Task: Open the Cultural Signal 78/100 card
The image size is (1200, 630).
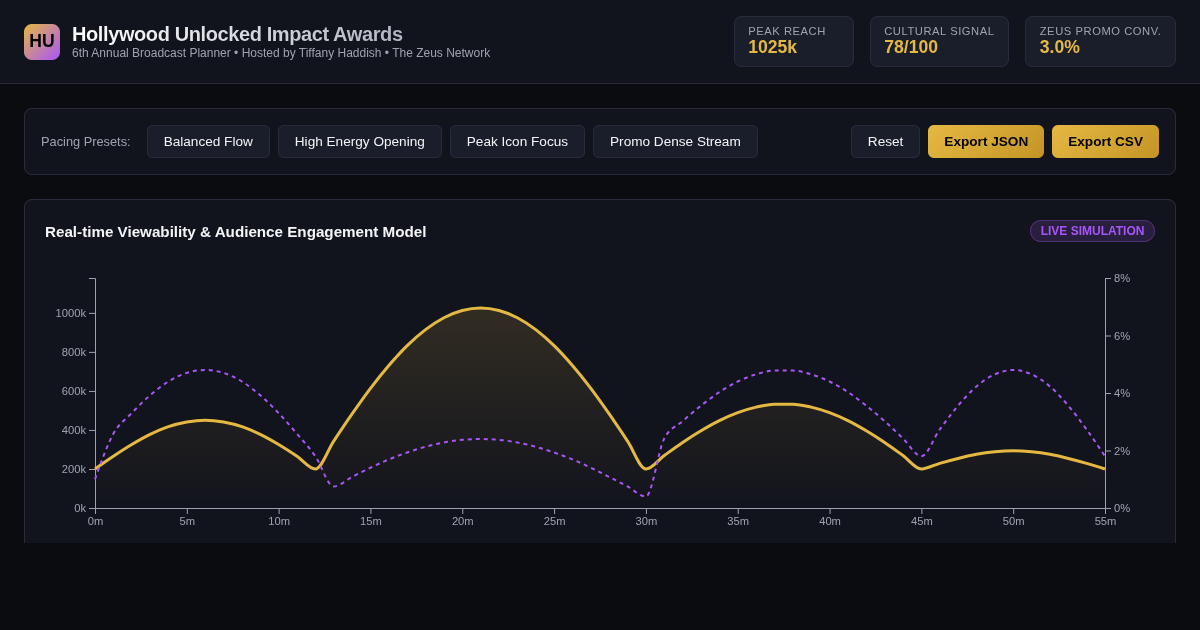Action: [939, 41]
